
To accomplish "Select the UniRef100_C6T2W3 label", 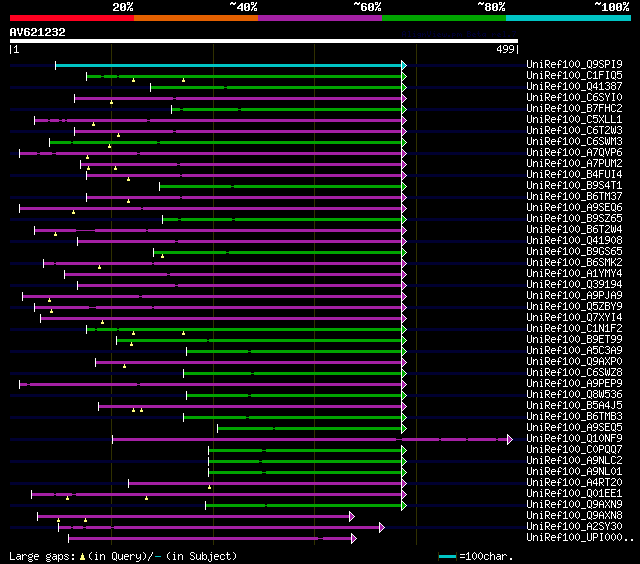I will tap(574, 131).
